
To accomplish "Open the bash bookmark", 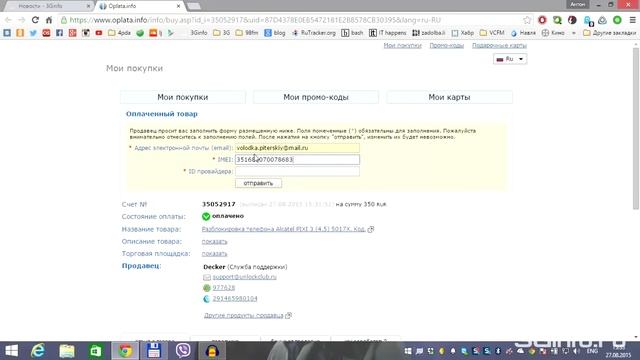I will coord(352,33).
